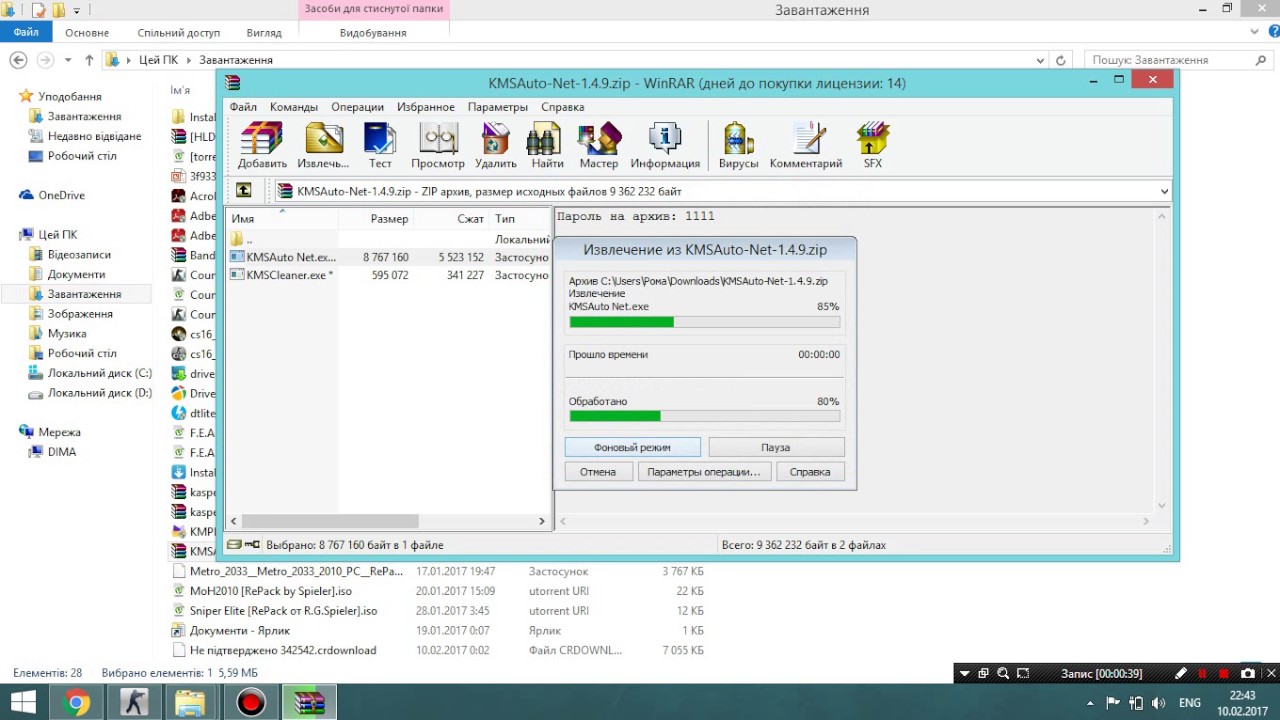This screenshot has width=1280, height=720.
Task: Click the Найти binoculars icon
Action: [547, 145]
